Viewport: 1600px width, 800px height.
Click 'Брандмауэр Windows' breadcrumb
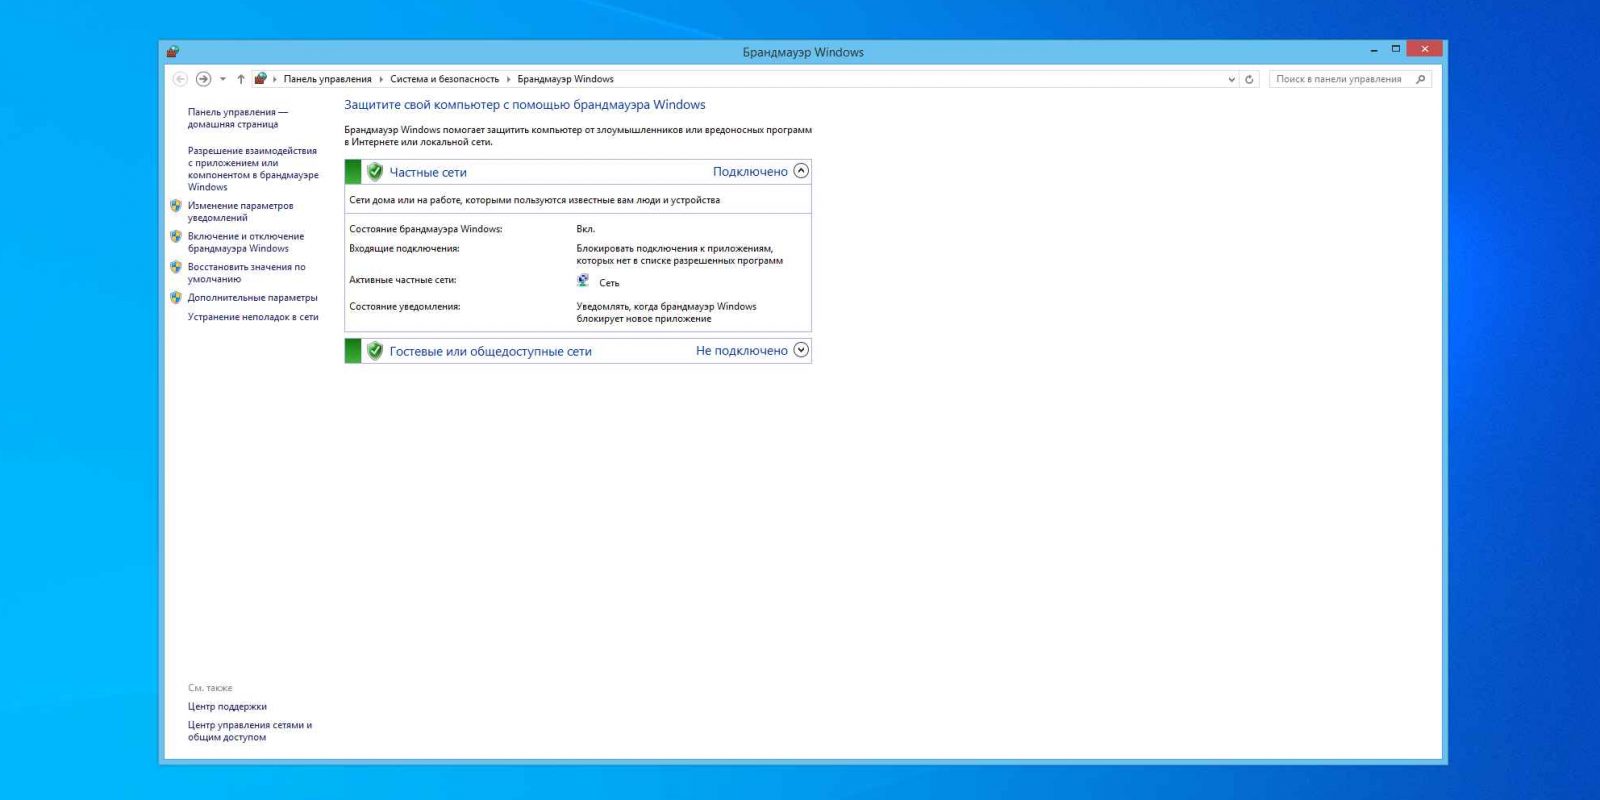[x=565, y=79]
